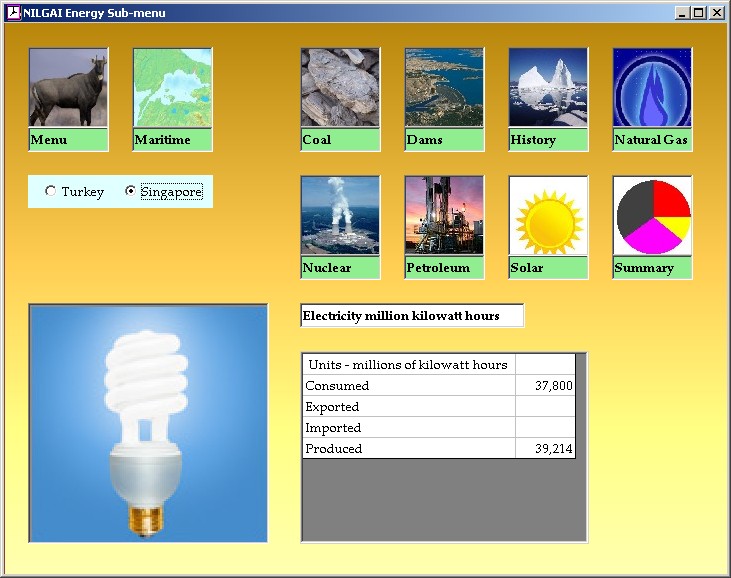Select the Turkey radio button
The width and height of the screenshot is (731, 578).
click(51, 191)
